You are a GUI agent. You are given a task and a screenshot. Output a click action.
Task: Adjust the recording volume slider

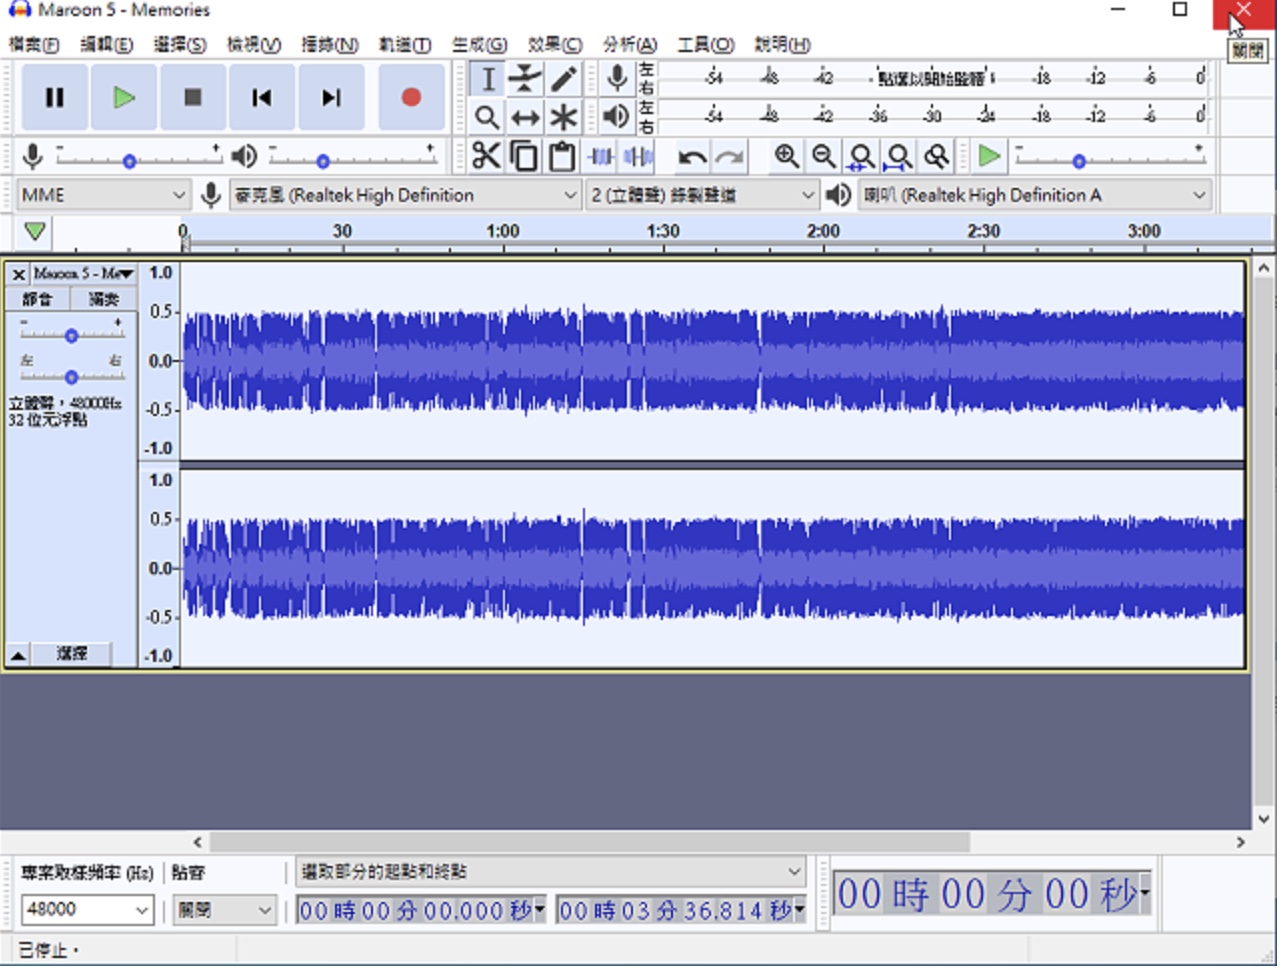138,161
